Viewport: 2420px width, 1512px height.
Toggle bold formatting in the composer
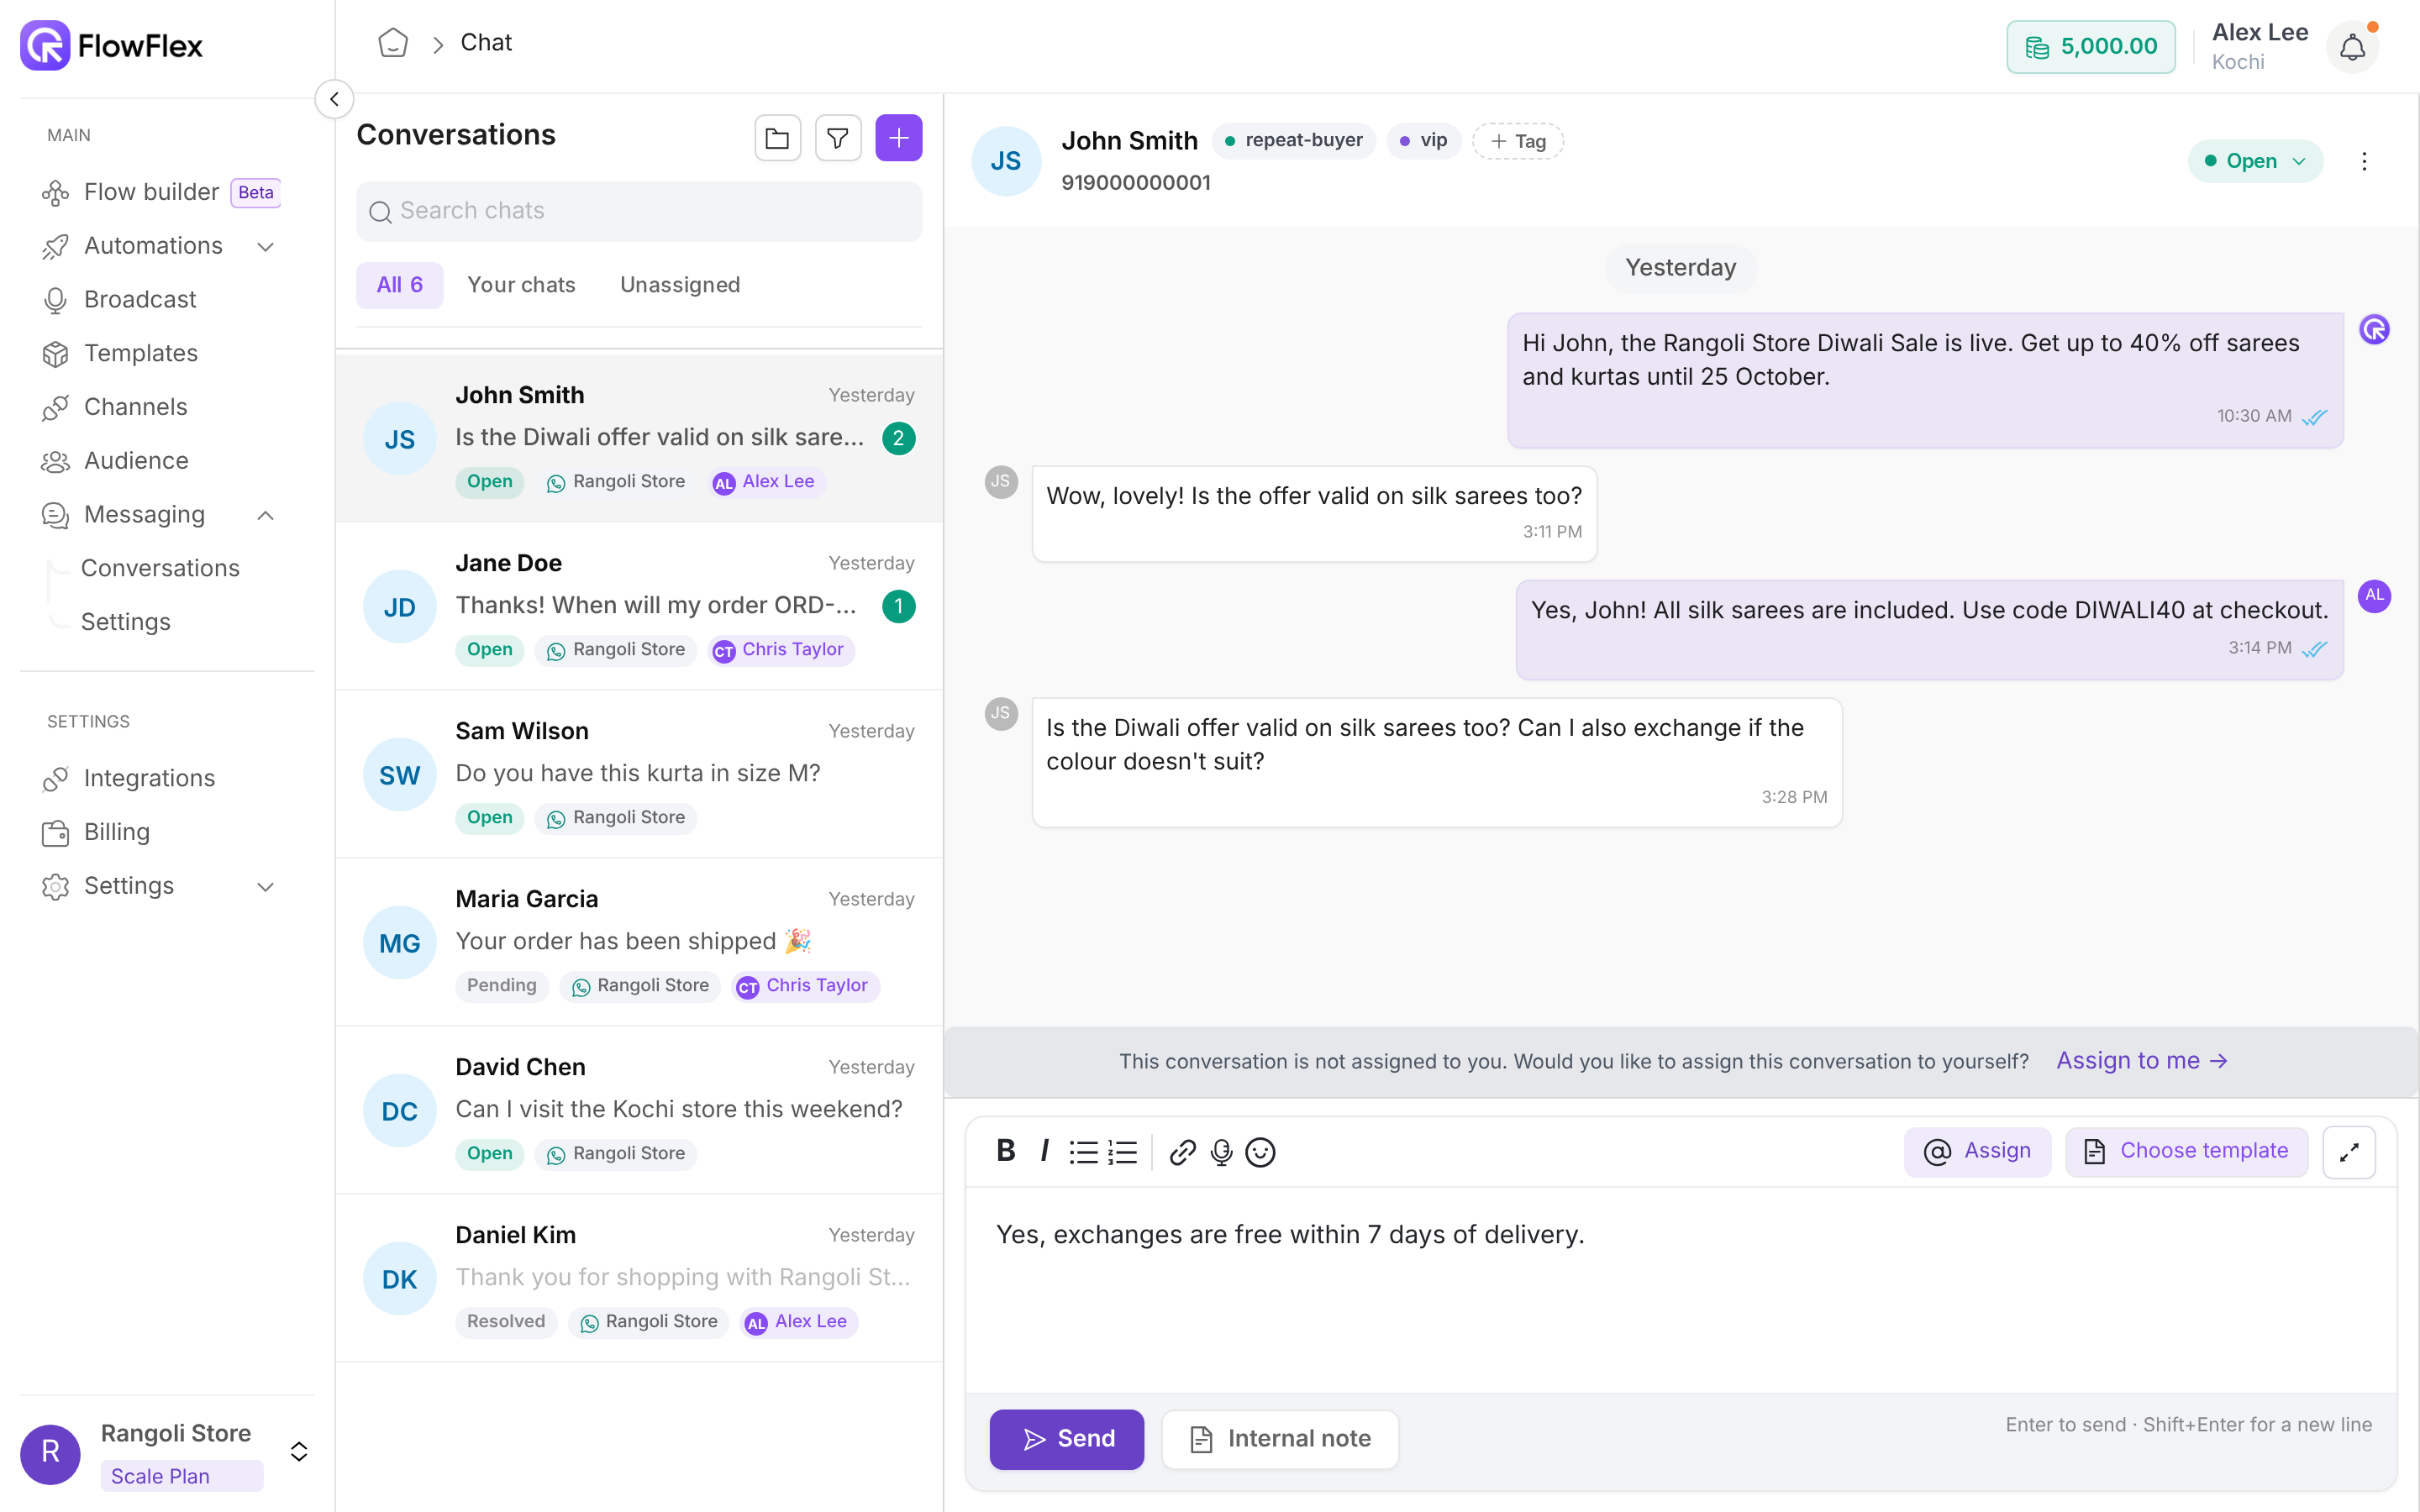pos(1006,1151)
